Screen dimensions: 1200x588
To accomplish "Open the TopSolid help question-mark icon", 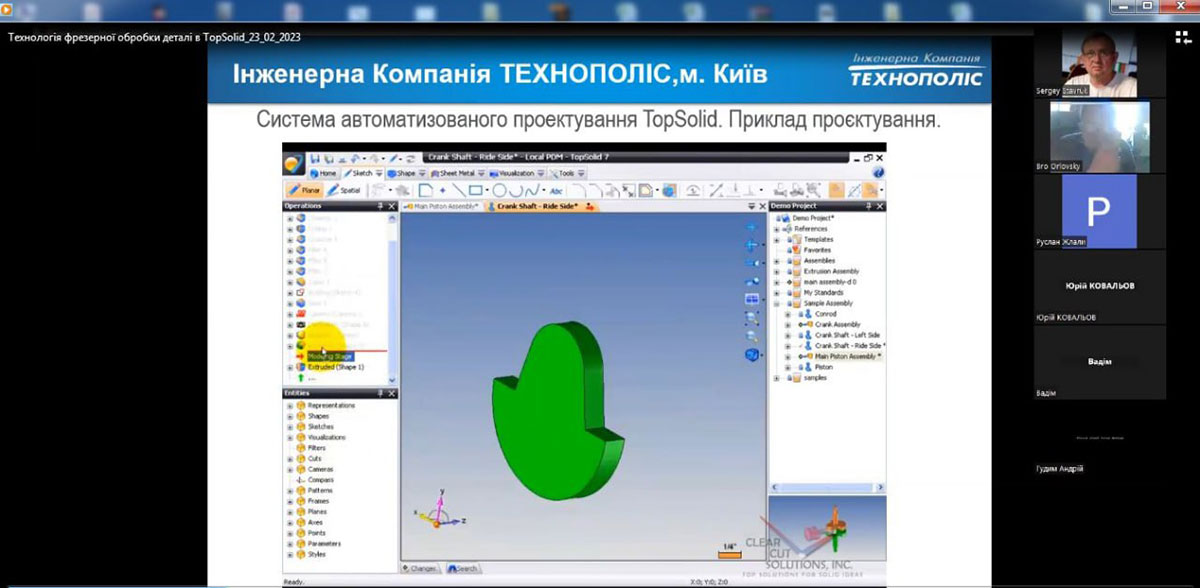I will (879, 173).
